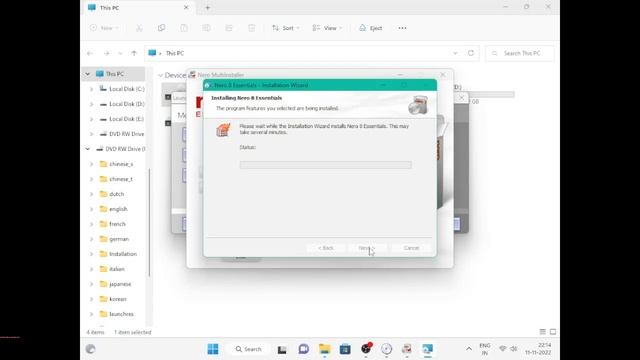This screenshot has height=360, width=640.
Task: Switch to details view icon in status bar
Action: (542, 332)
